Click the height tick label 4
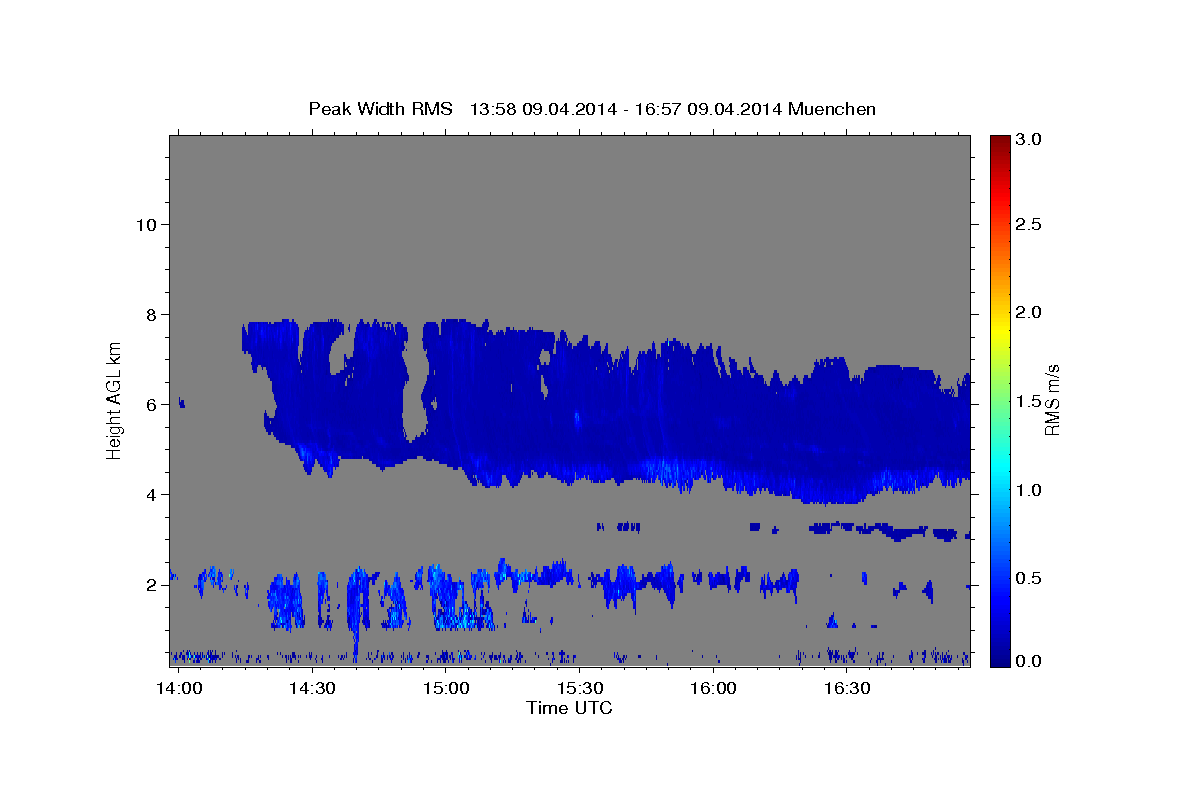This screenshot has width=1200, height=800. [150, 494]
